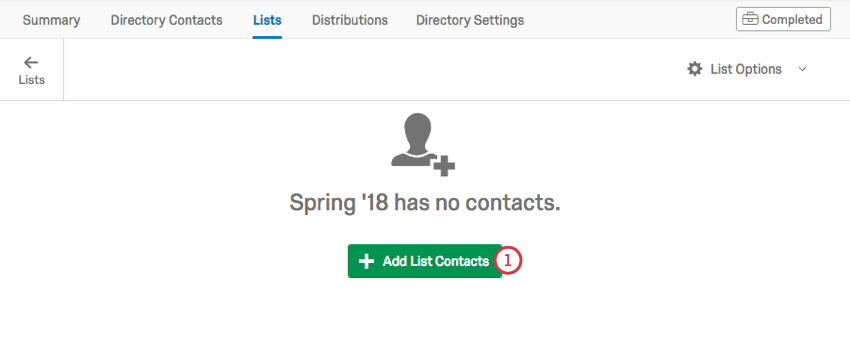Click the briefcase icon in Completed button
The height and width of the screenshot is (361, 850).
click(750, 20)
